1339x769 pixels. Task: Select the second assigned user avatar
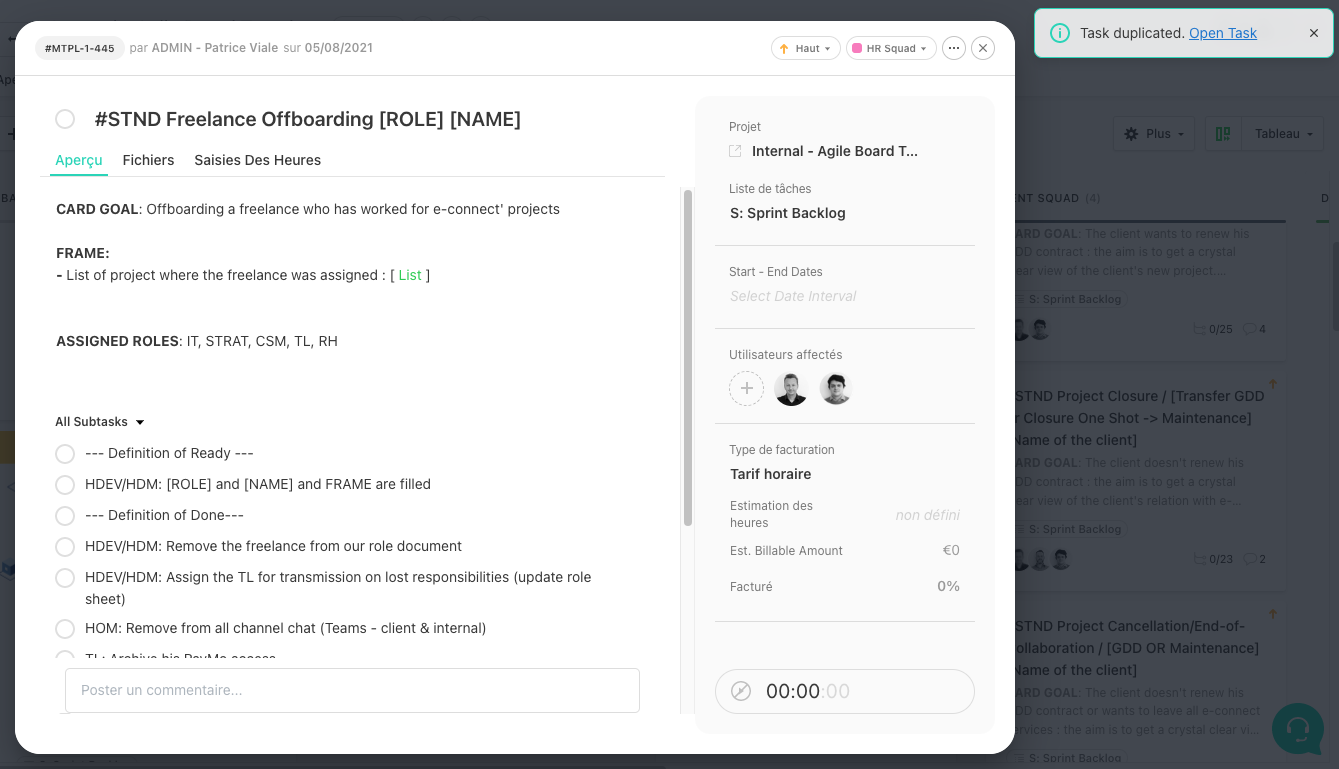835,388
